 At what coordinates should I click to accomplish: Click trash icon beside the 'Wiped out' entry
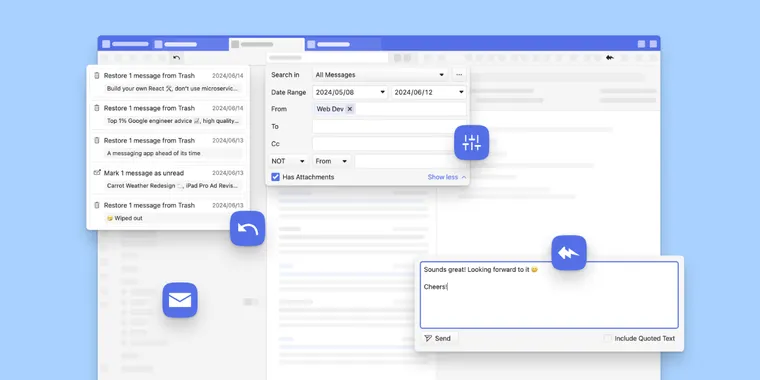click(x=96, y=205)
